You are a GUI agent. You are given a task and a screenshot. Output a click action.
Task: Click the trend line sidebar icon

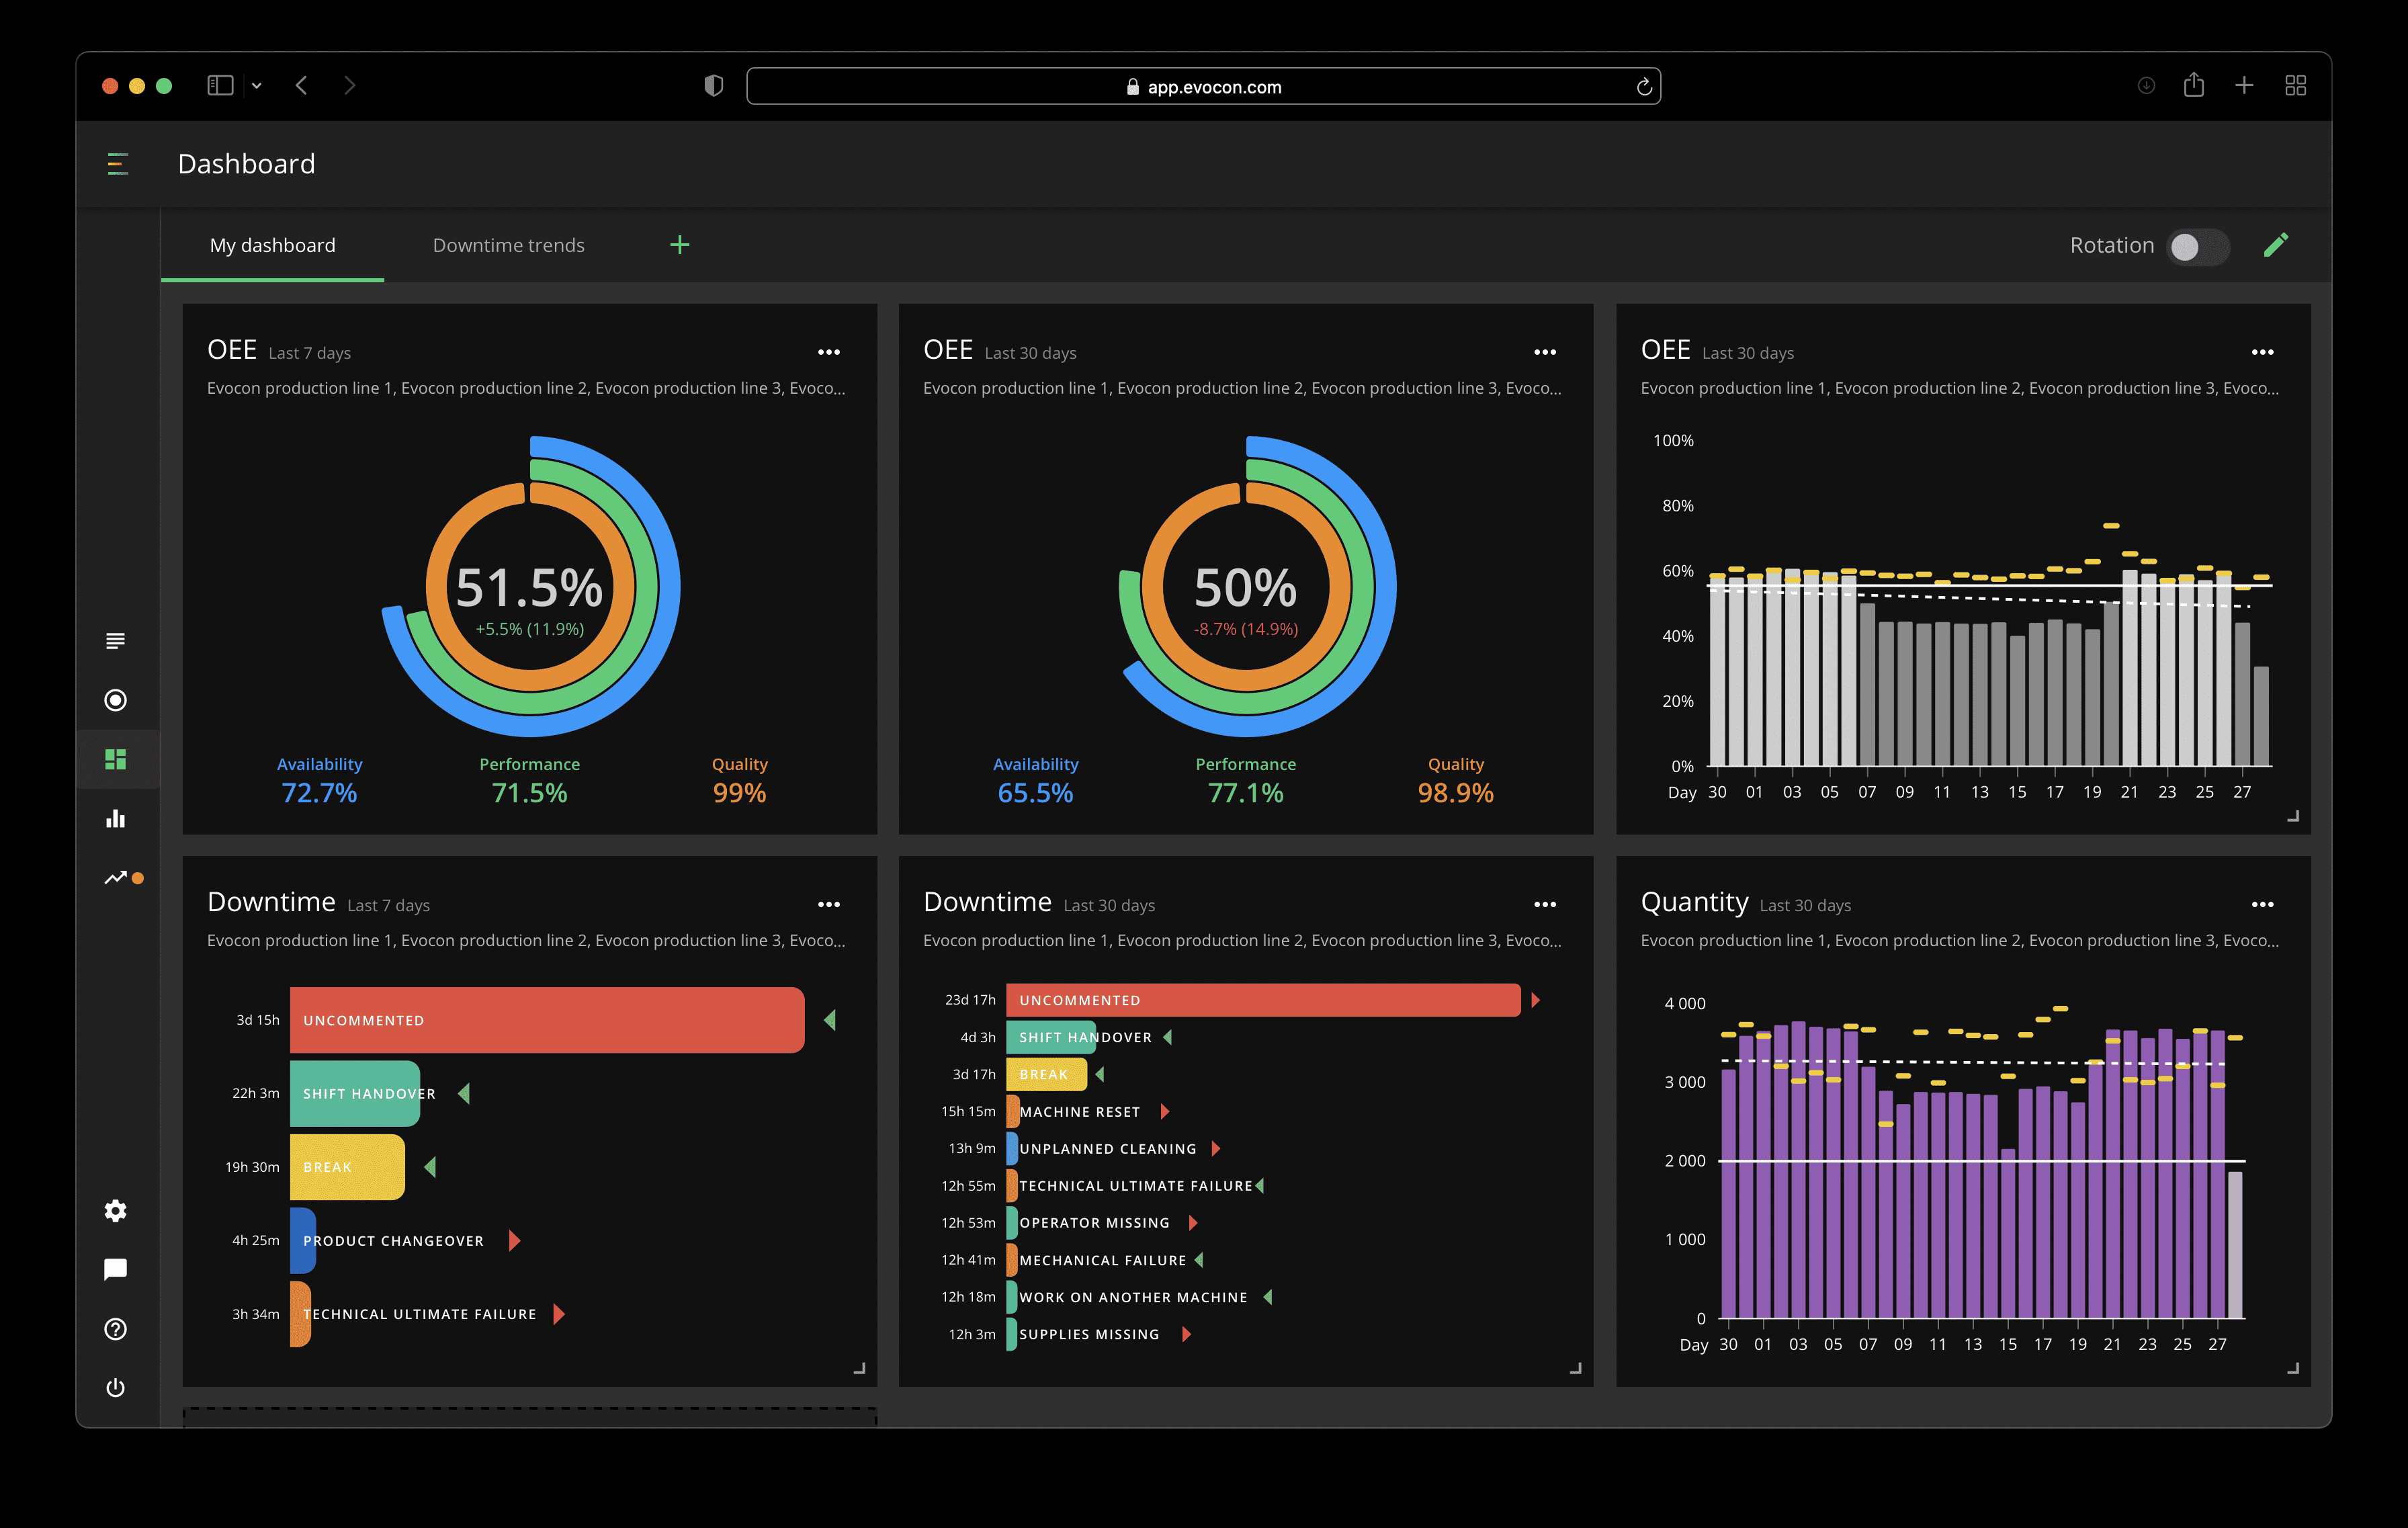116,877
